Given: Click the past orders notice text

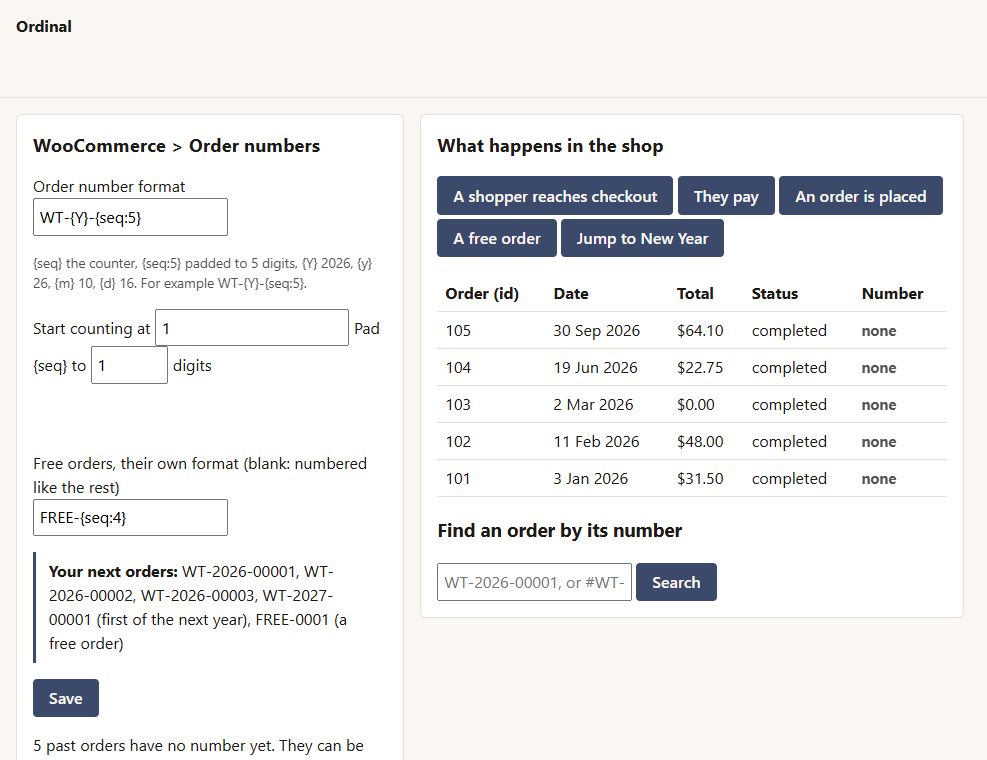Looking at the screenshot, I should coord(198,746).
